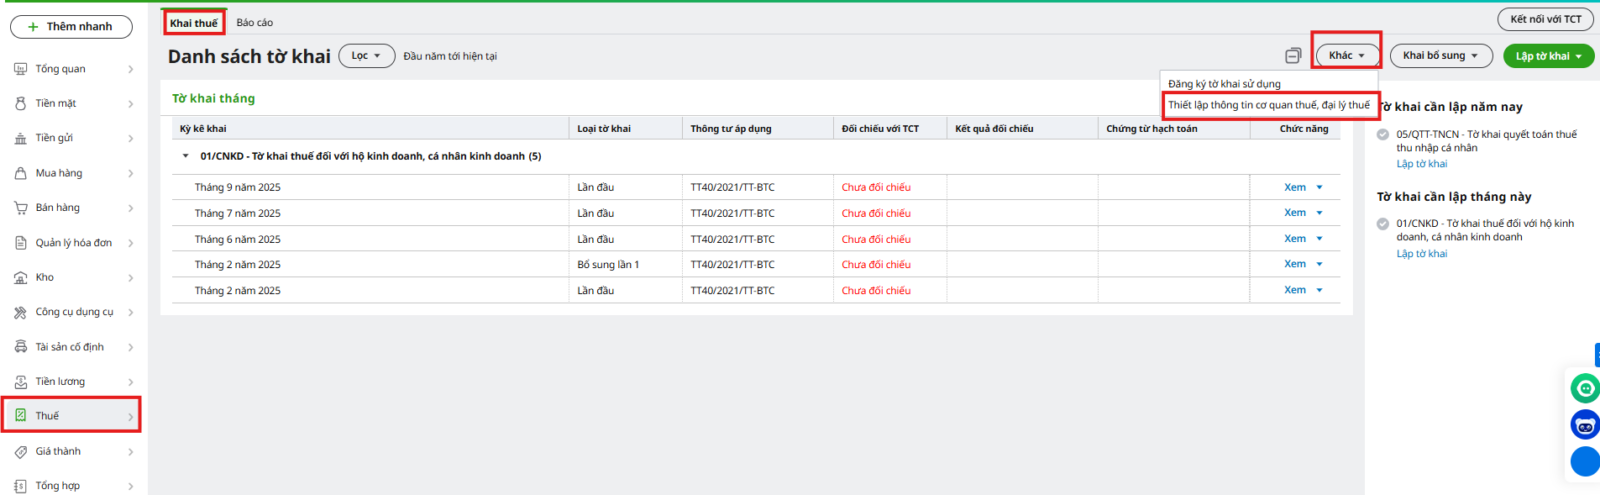Open Tiền gửi bank icon in sidebar
1600x495 pixels.
point(21,138)
